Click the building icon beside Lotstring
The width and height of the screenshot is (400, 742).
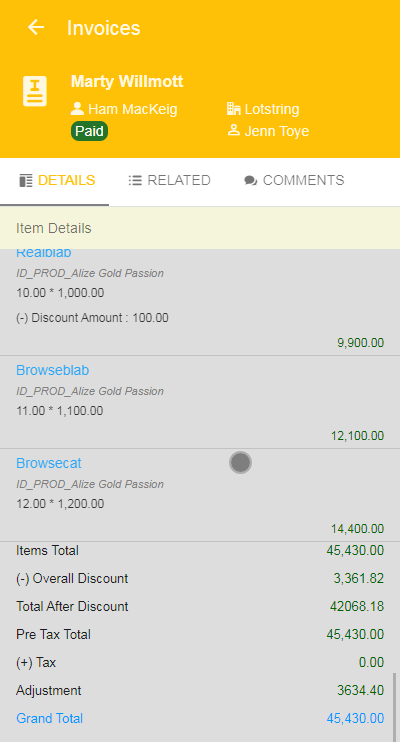click(234, 109)
